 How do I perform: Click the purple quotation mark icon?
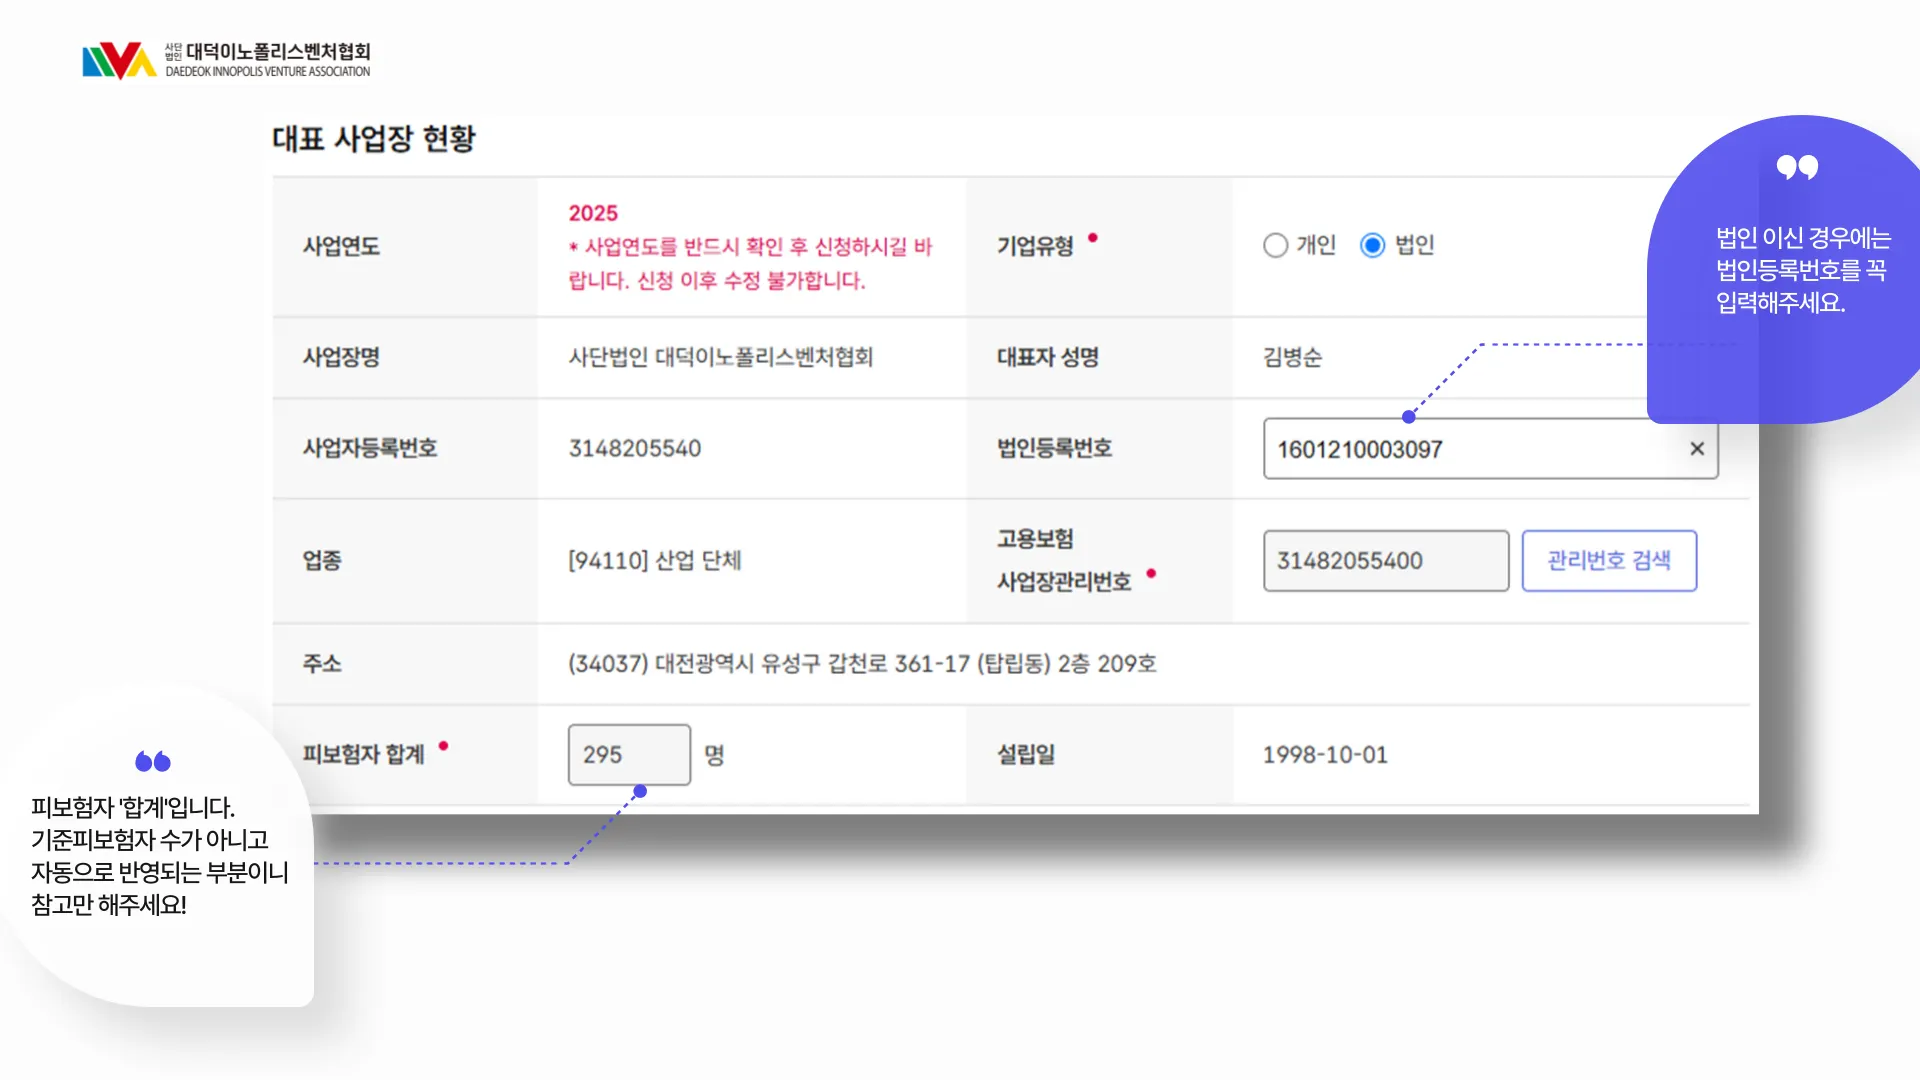coord(153,762)
